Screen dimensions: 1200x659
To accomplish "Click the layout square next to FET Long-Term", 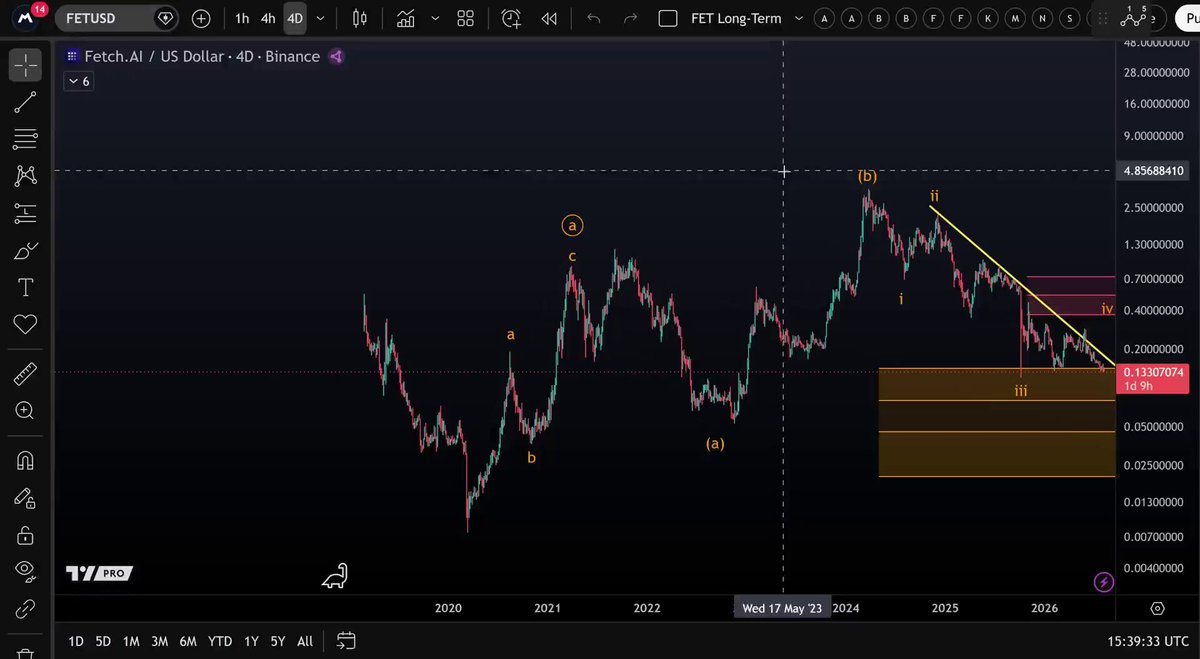I will tap(670, 18).
